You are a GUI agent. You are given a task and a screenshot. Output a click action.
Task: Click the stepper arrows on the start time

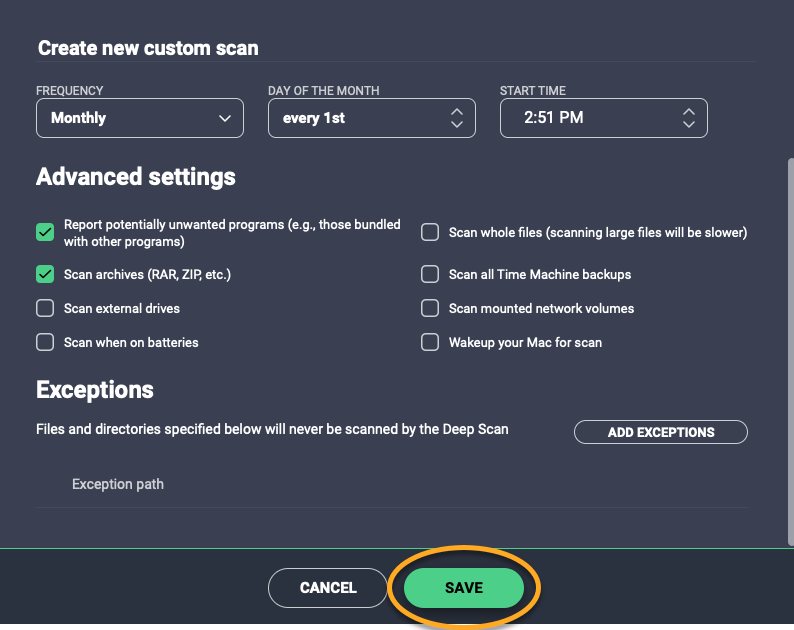tap(688, 118)
